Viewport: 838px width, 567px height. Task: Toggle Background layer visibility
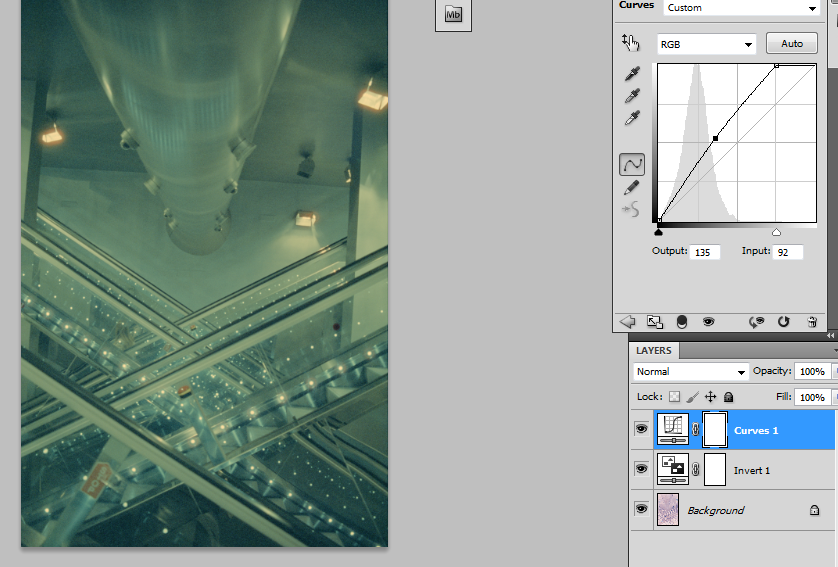(641, 510)
